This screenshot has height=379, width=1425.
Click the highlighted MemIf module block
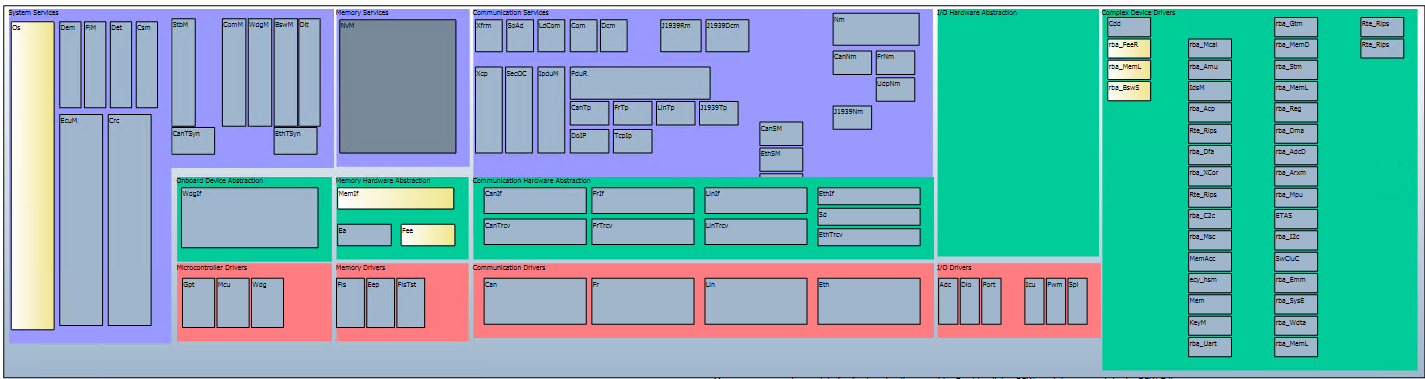tap(396, 198)
